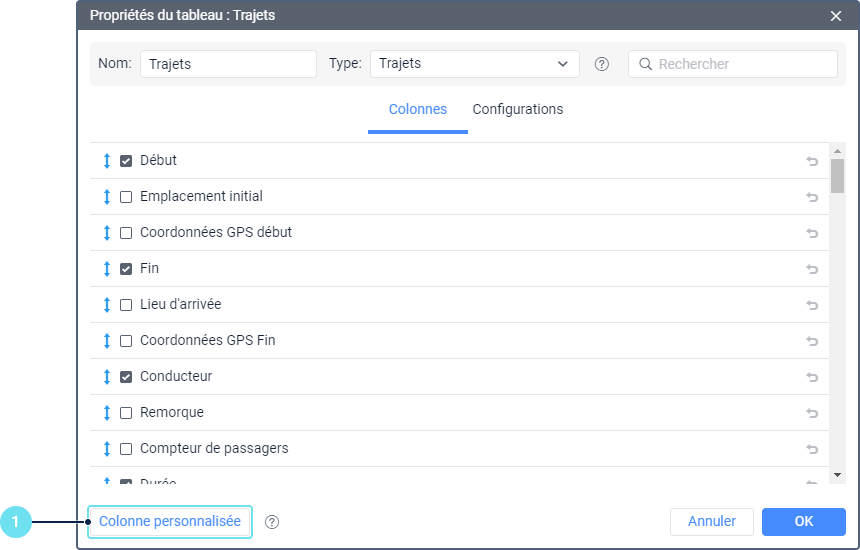Click the search magnifier icon
Viewport: 860px width, 550px height.
646,64
